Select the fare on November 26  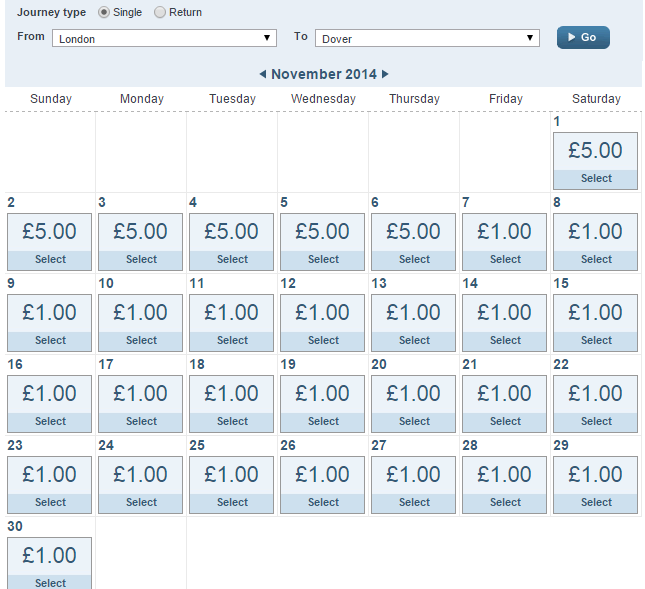click(322, 485)
